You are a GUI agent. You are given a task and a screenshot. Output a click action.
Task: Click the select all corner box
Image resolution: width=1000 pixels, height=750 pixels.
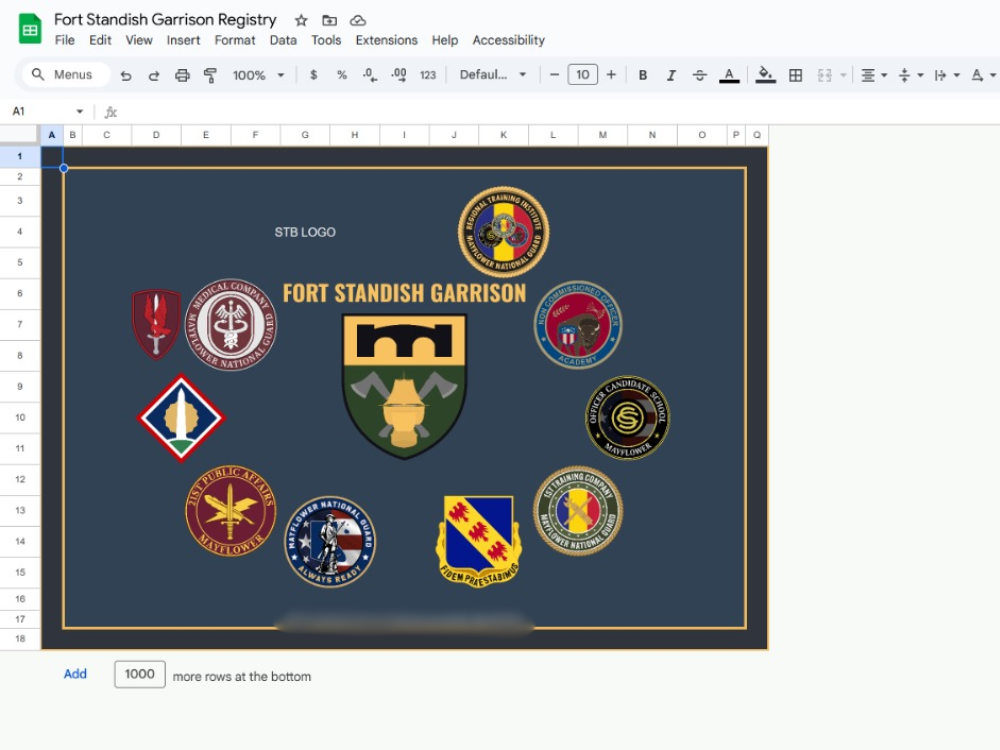point(19,135)
